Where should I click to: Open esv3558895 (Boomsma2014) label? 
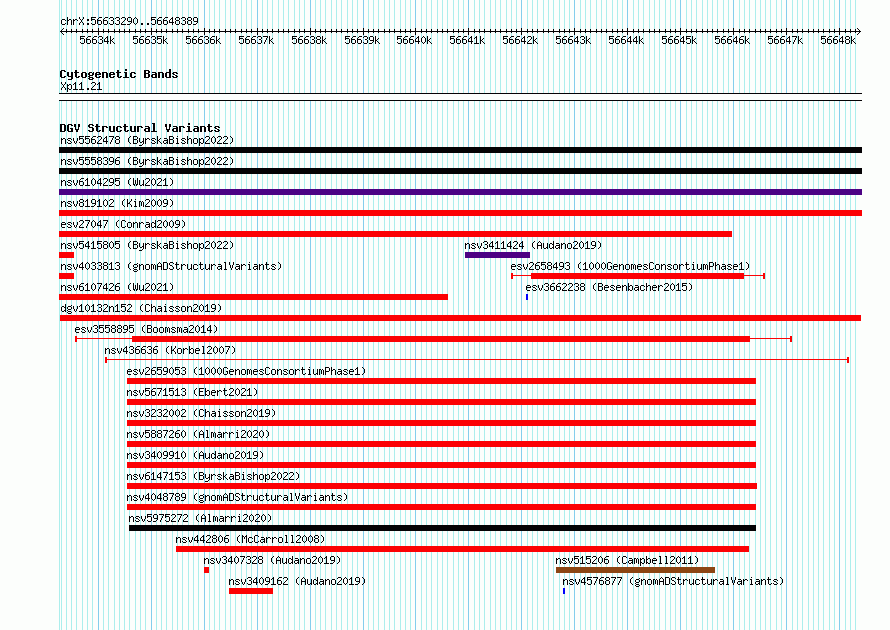pyautogui.click(x=146, y=329)
